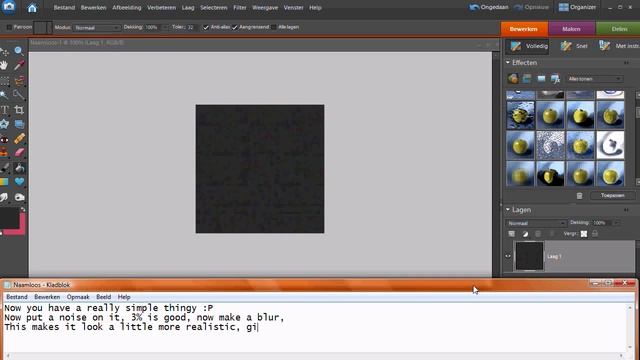
Task: Select the Lasso tool
Action: pyautogui.click(x=19, y=80)
